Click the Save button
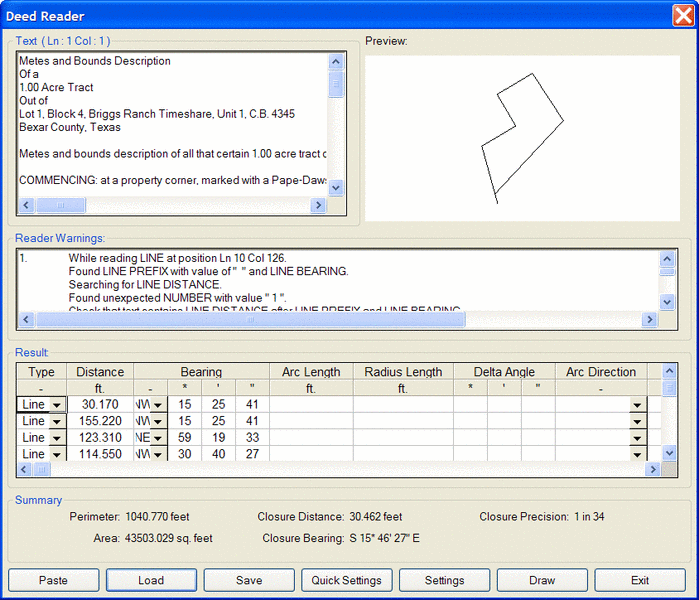This screenshot has height=600, width=699. (x=249, y=580)
